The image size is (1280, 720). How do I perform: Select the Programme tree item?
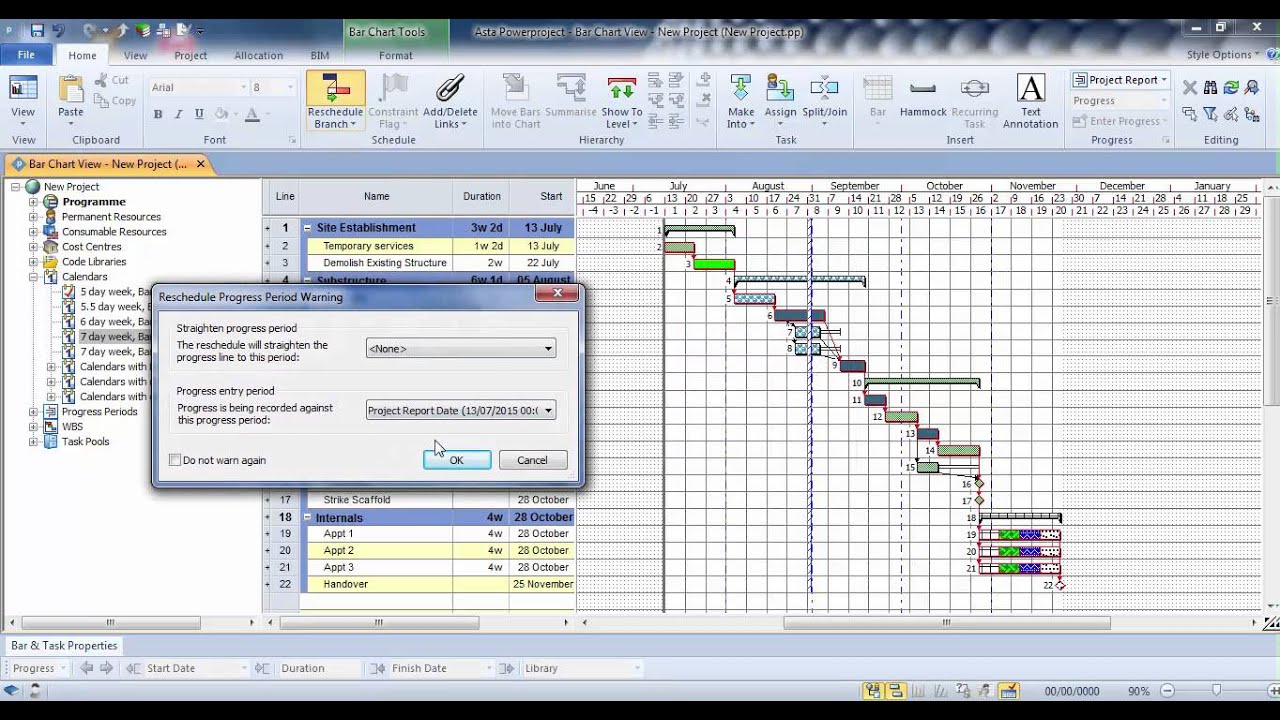[x=94, y=202]
